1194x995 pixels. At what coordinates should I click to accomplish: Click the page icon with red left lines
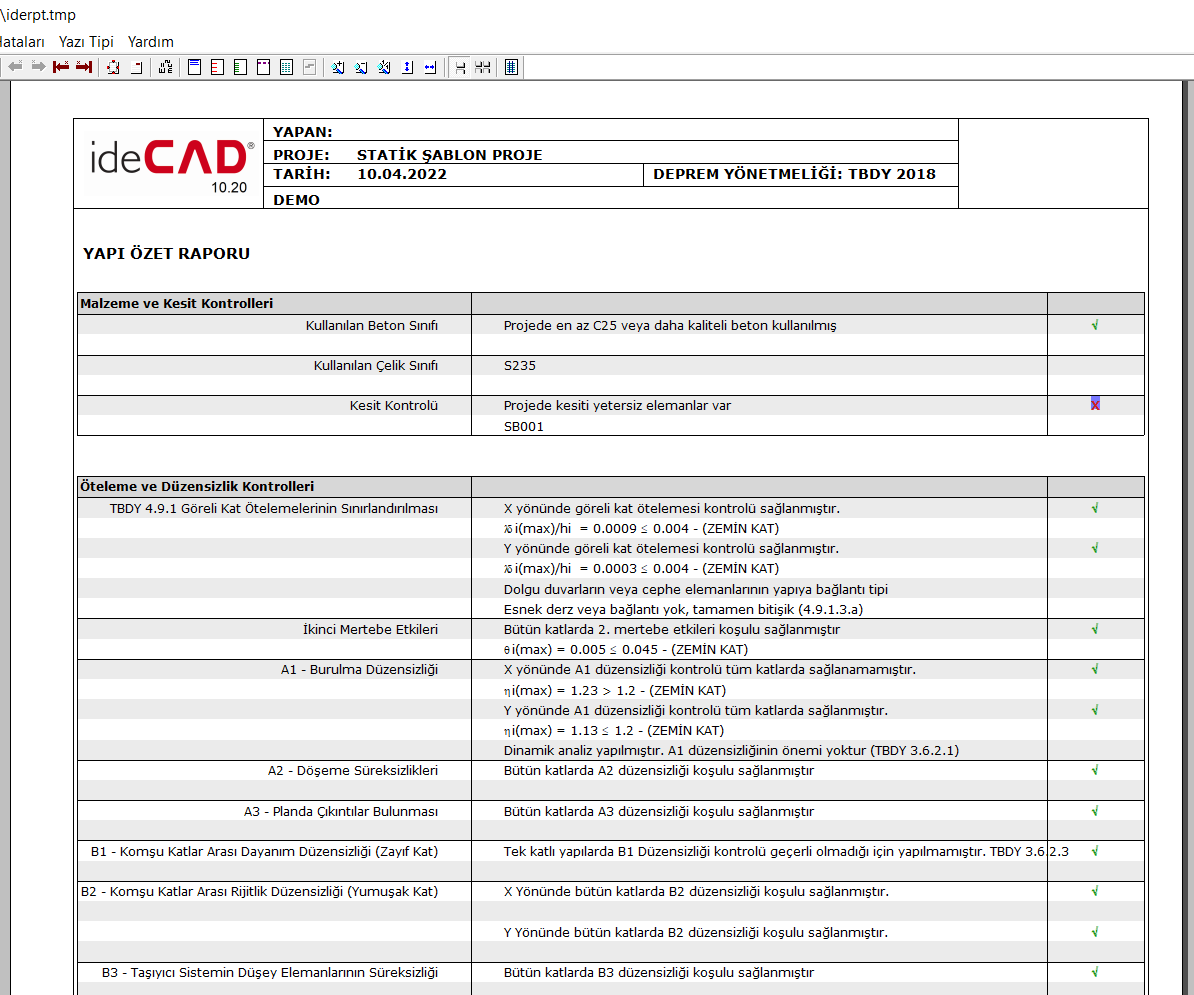coord(217,67)
